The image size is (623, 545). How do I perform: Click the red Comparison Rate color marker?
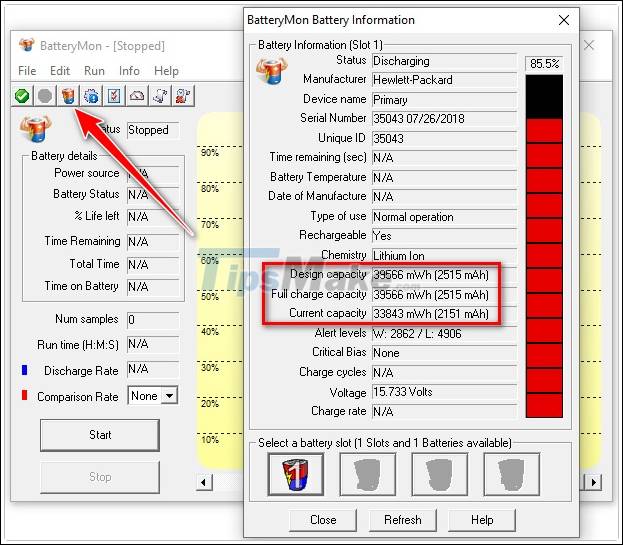point(25,395)
